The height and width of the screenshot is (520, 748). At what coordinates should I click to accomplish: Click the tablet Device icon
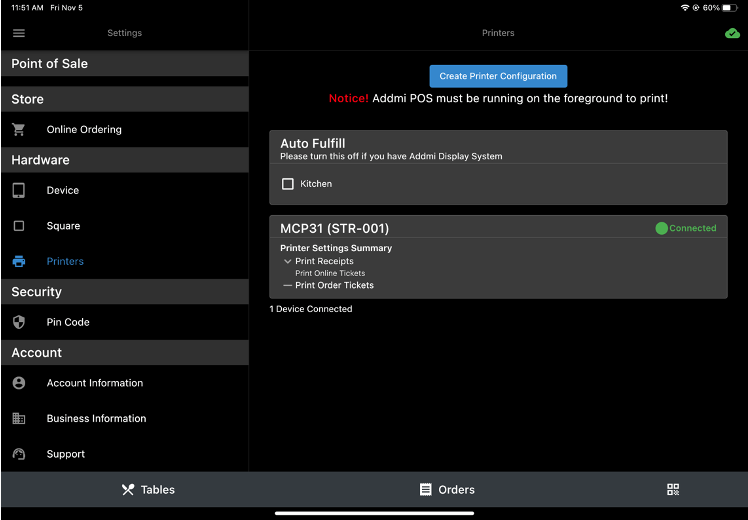pyautogui.click(x=19, y=190)
